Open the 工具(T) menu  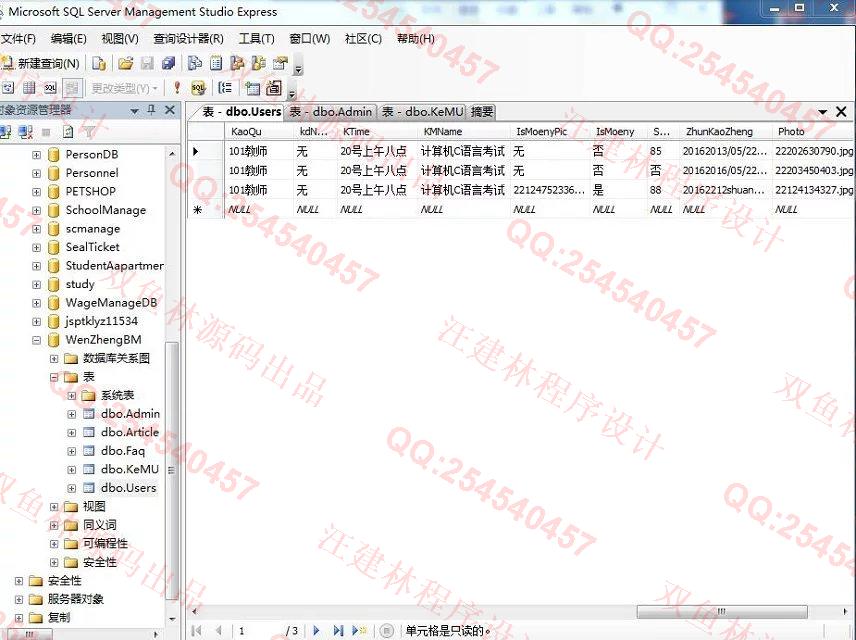256,39
